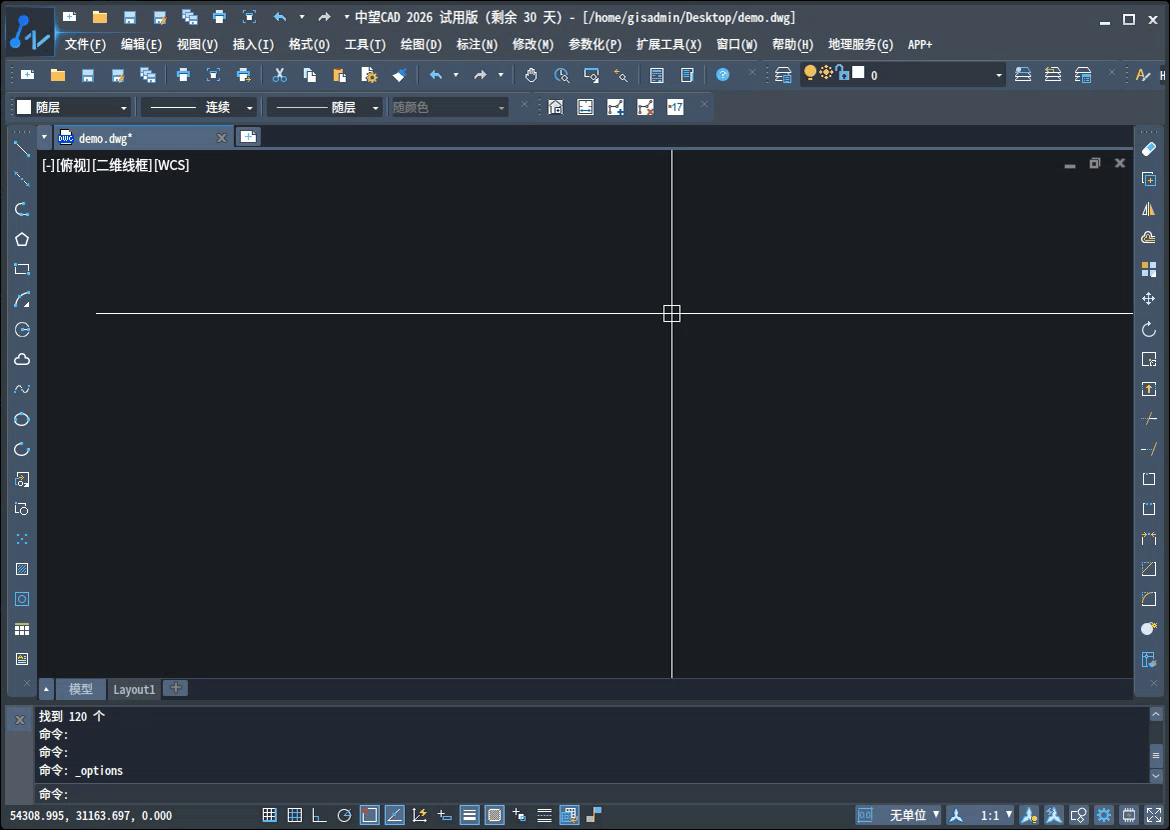This screenshot has height=830, width=1170.
Task: Expand the layer list dropdown for layer 0
Action: click(998, 75)
